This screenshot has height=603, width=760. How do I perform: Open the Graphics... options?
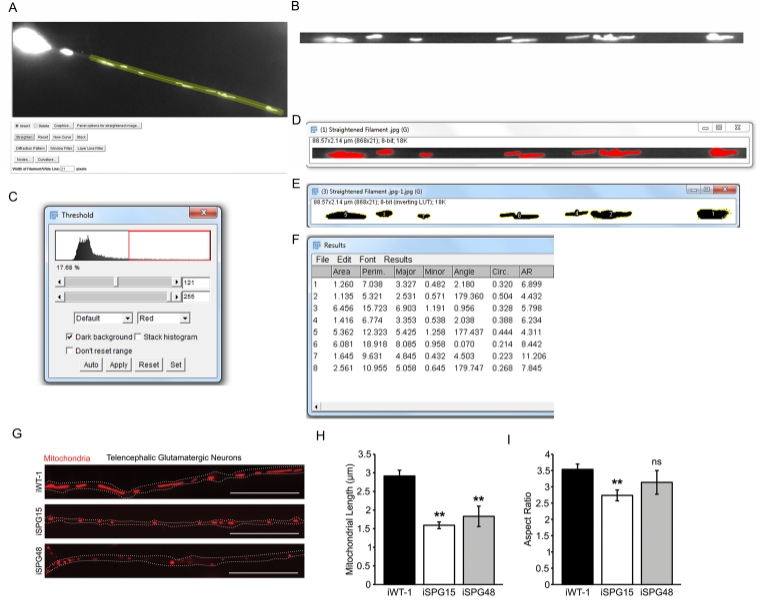(62, 126)
